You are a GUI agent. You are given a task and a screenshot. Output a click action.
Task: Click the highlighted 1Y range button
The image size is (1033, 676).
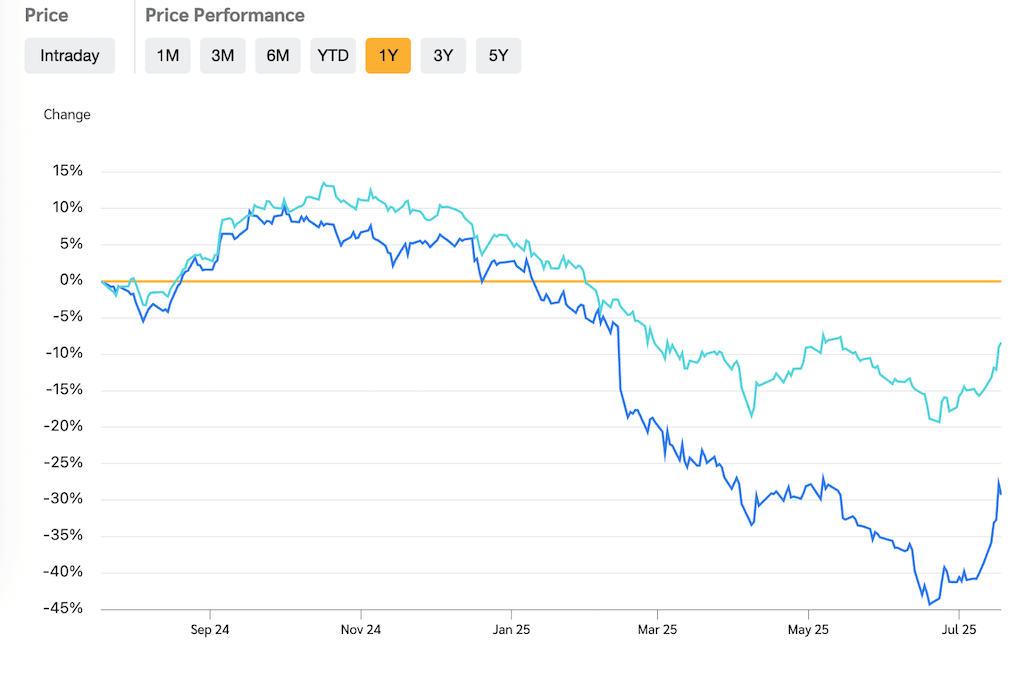pyautogui.click(x=388, y=56)
